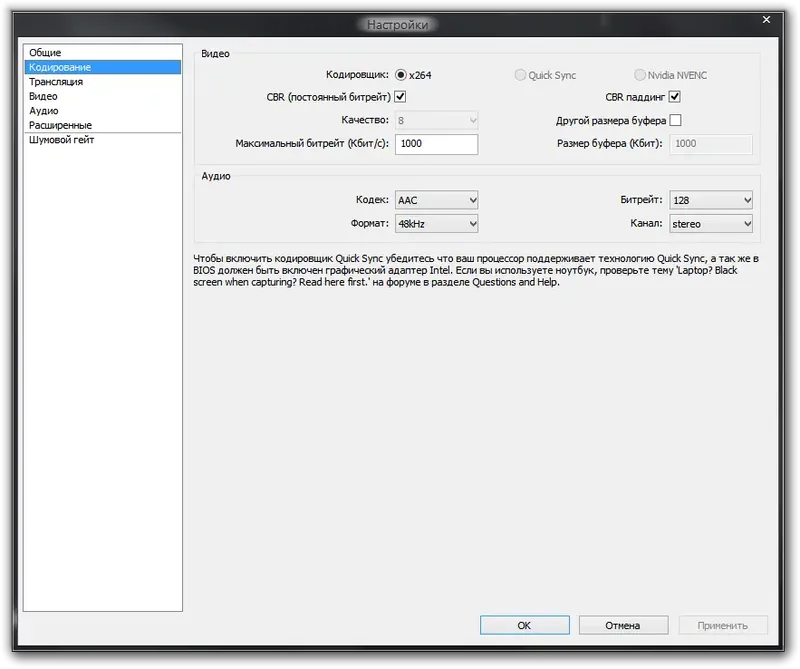Select Кодирование in the settings list
The image size is (800, 669).
tap(103, 67)
